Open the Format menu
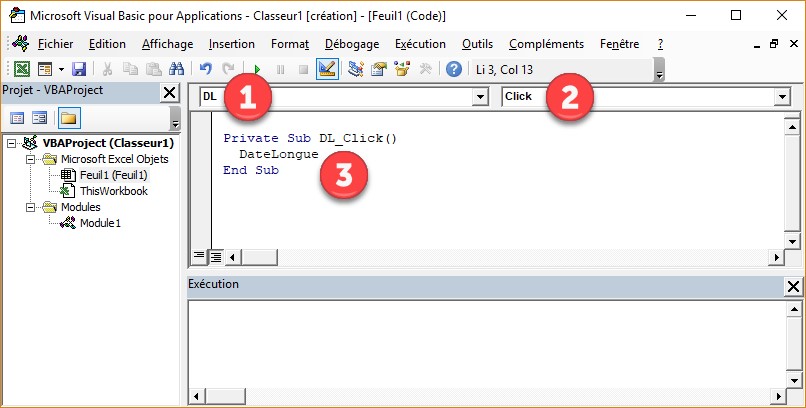Viewport: 806px width, 408px height. (x=290, y=44)
